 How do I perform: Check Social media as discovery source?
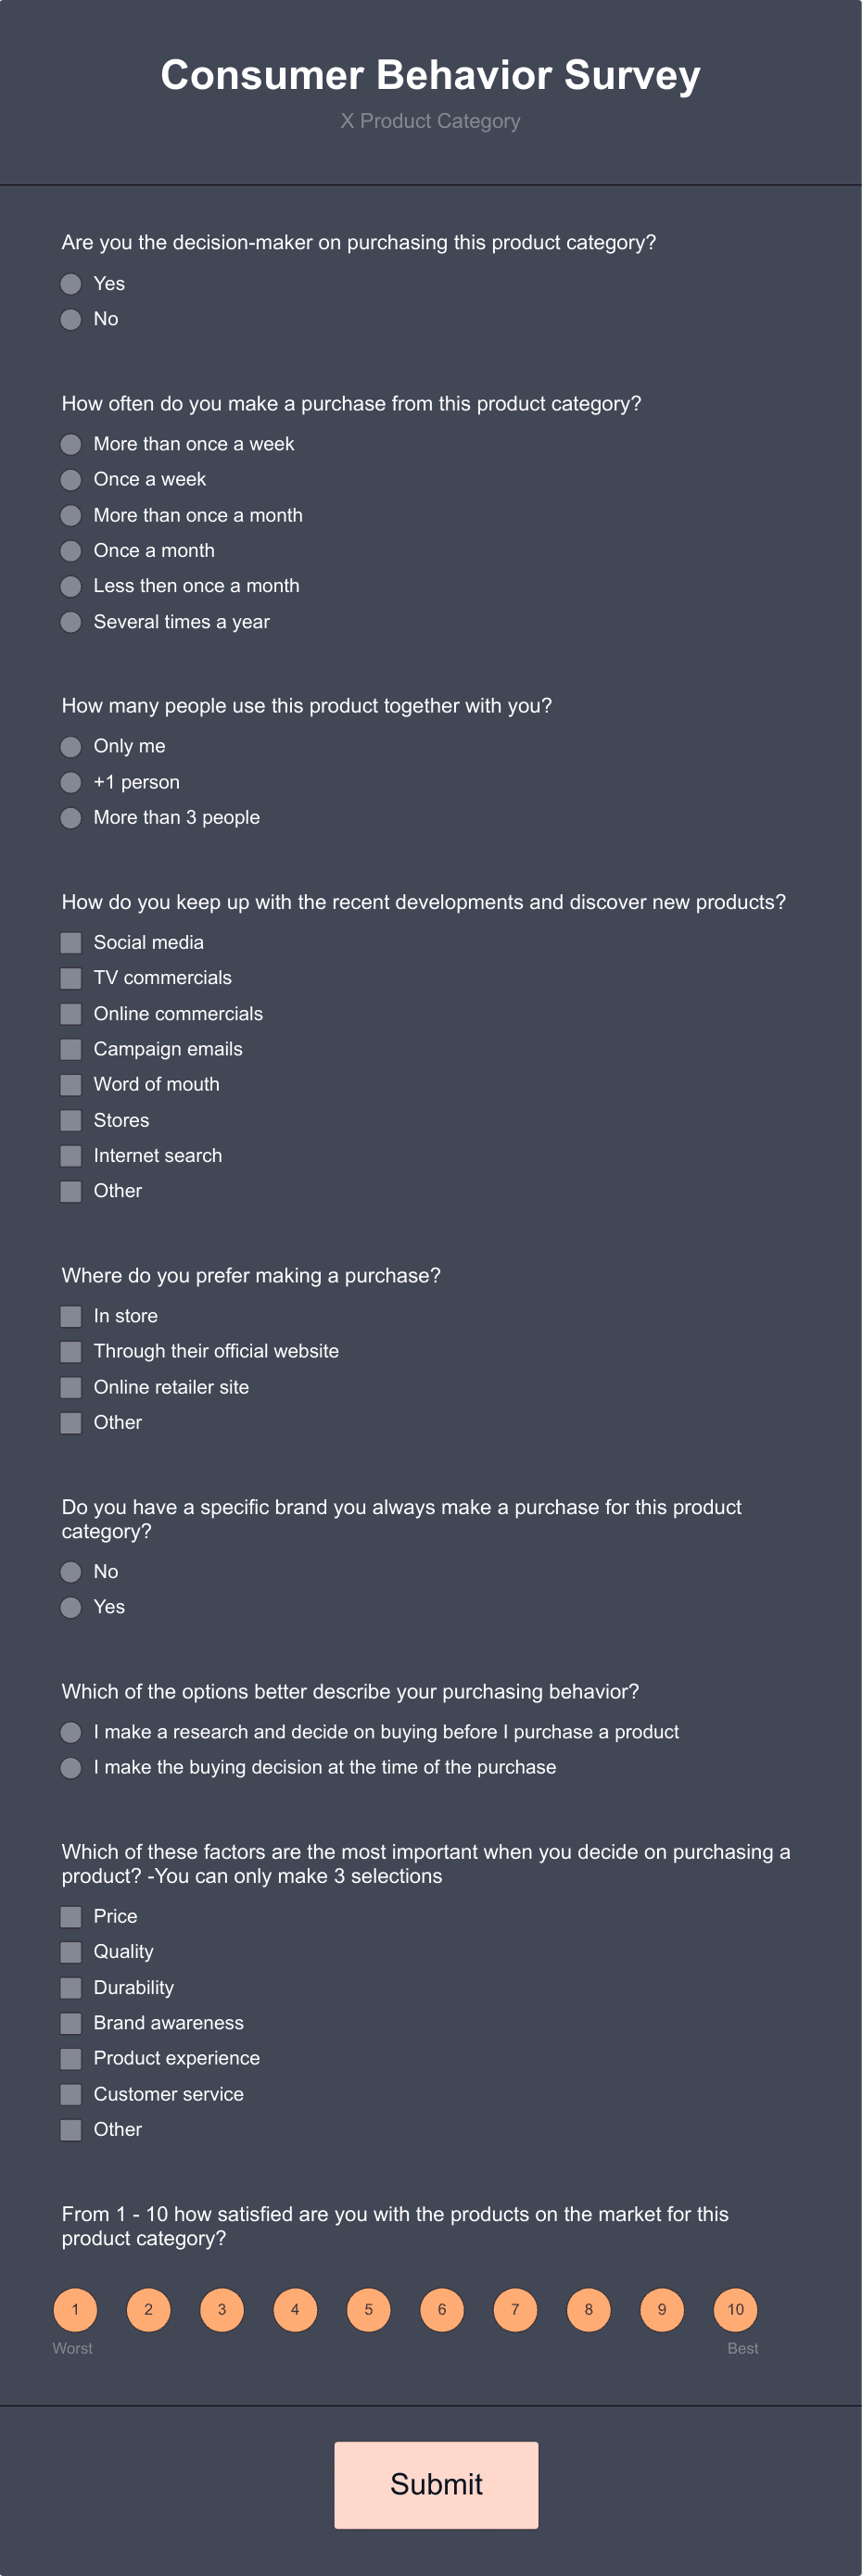pyautogui.click(x=71, y=942)
